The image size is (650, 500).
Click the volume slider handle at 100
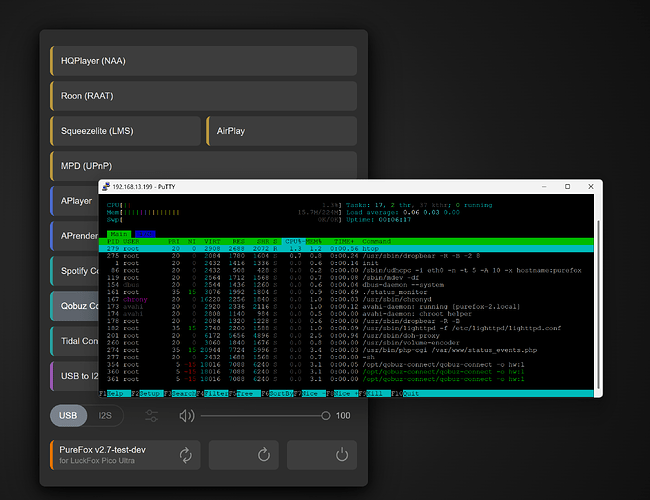326,416
